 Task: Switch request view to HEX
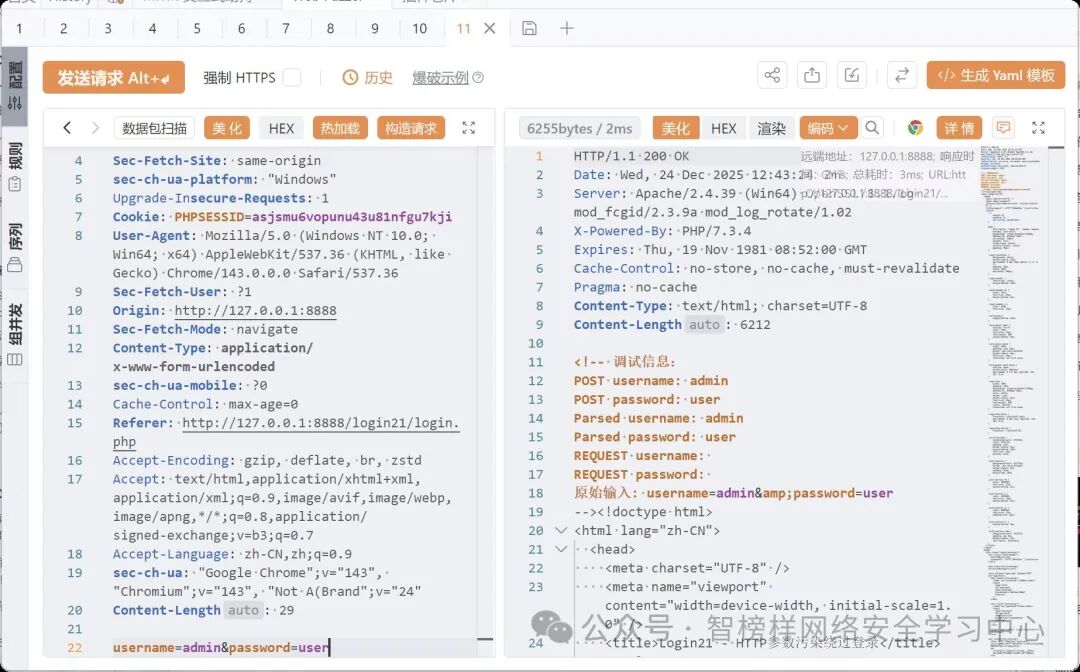pos(281,128)
